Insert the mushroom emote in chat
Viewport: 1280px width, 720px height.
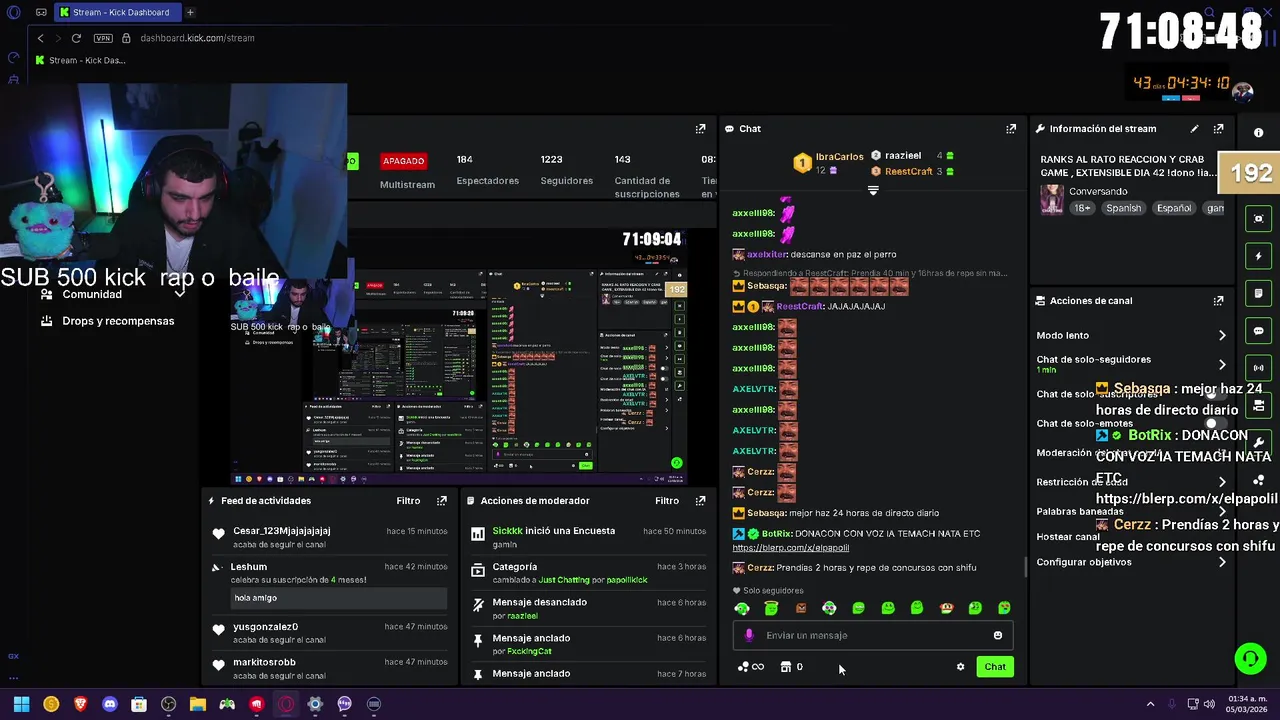pos(946,608)
